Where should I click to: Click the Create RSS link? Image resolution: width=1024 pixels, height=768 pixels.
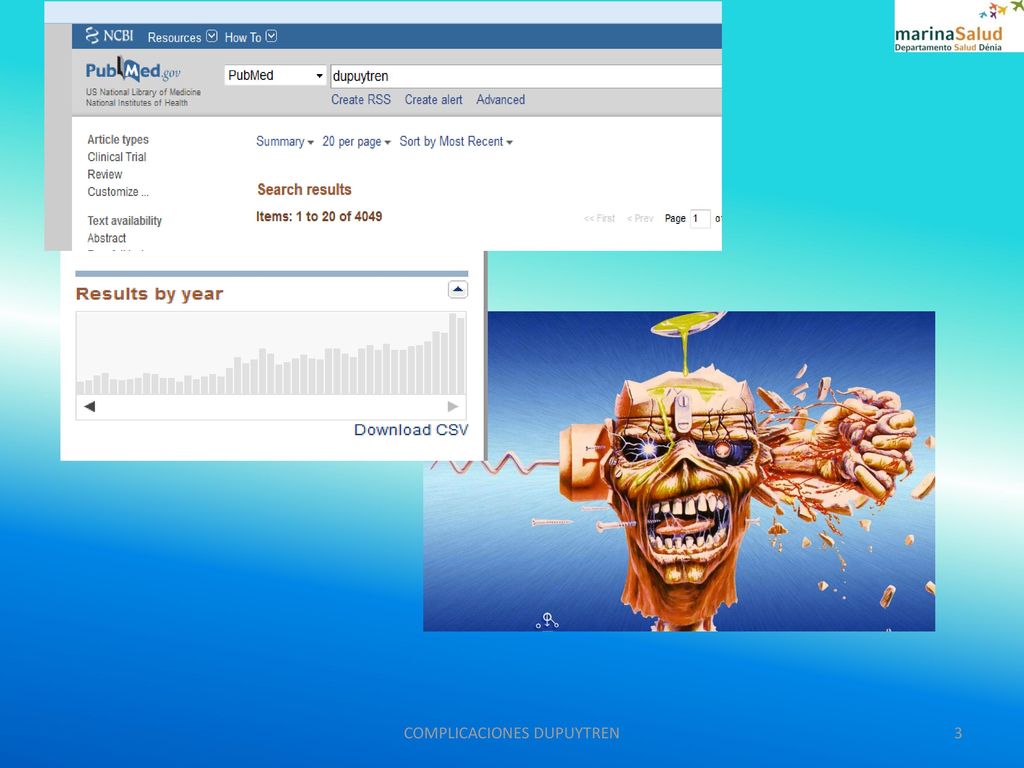coord(360,99)
